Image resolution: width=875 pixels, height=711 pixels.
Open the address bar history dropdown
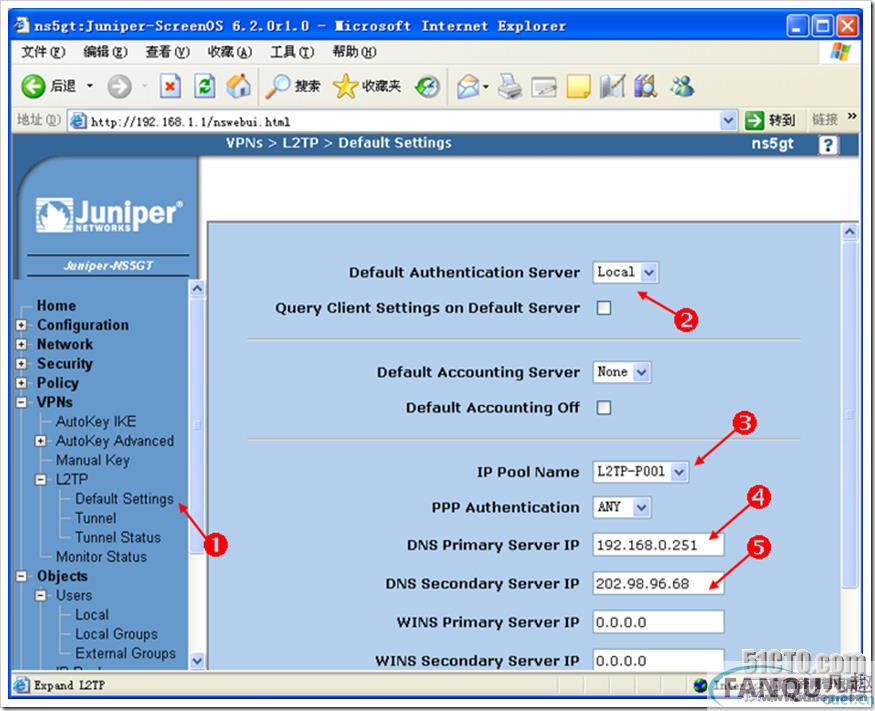(728, 121)
